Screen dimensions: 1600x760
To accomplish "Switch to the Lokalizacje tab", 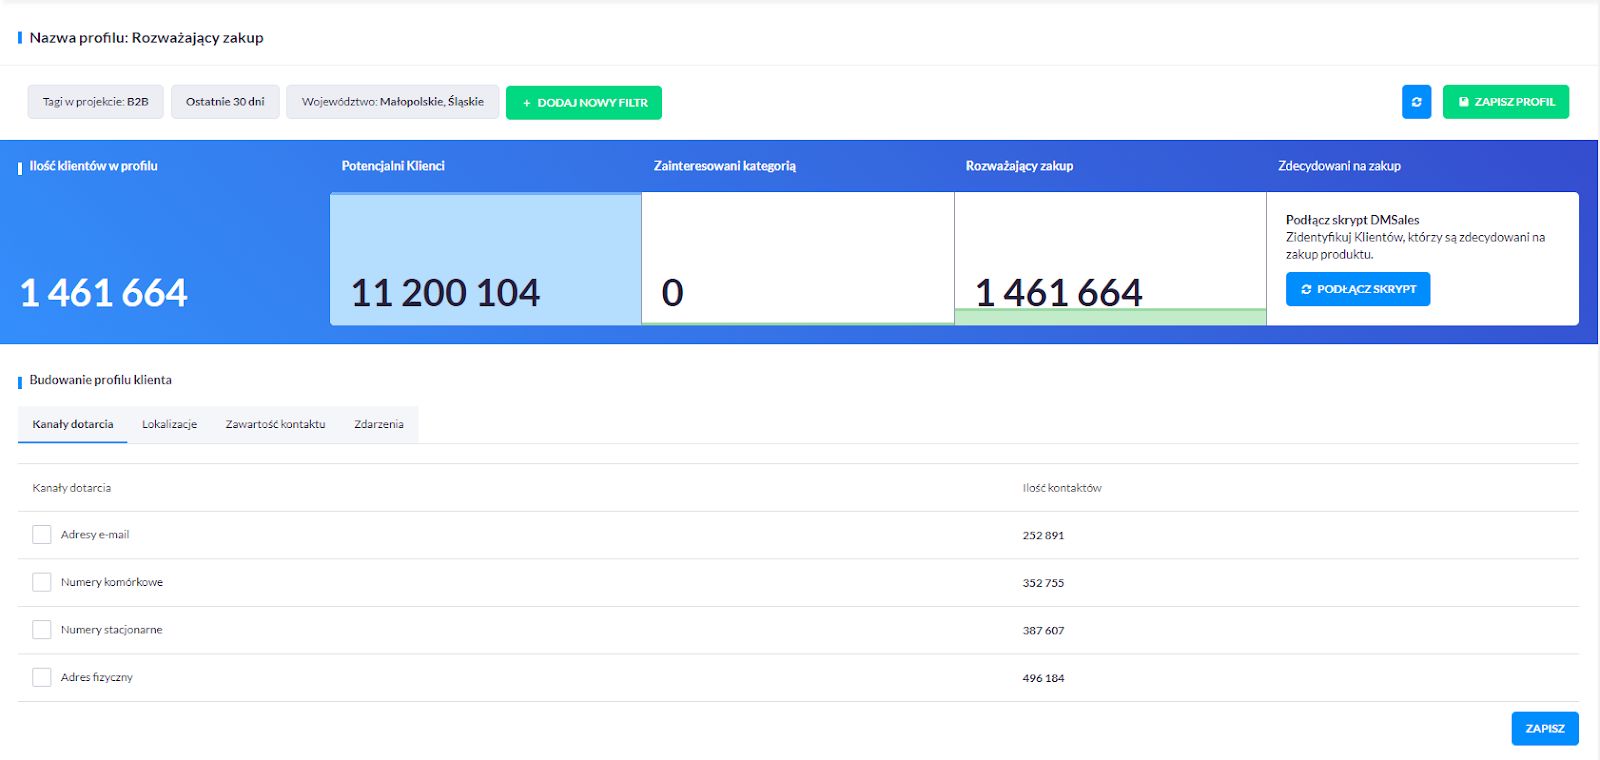I will 170,424.
